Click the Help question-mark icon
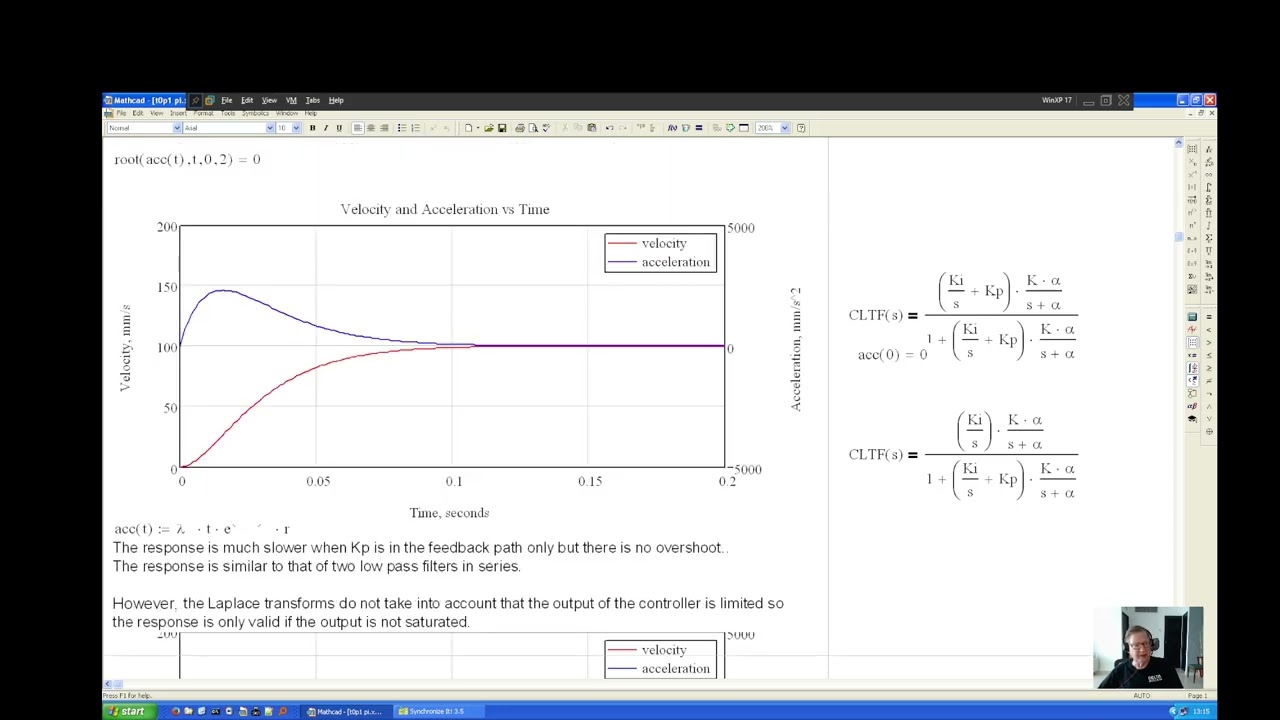Viewport: 1280px width, 720px height. click(801, 127)
